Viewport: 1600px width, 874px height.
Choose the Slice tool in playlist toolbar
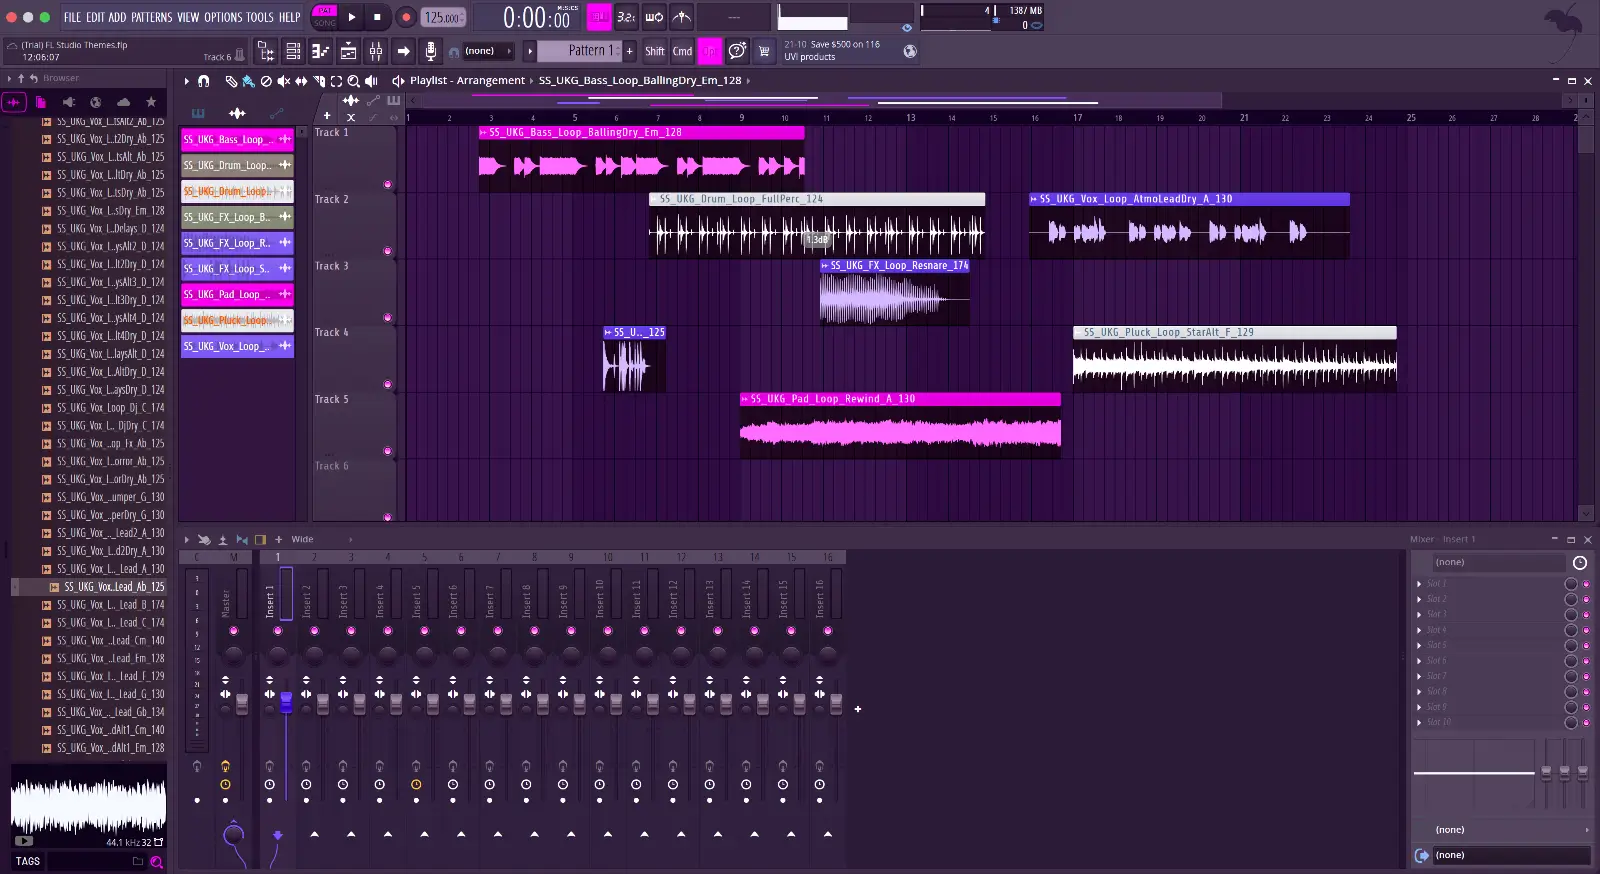click(319, 81)
